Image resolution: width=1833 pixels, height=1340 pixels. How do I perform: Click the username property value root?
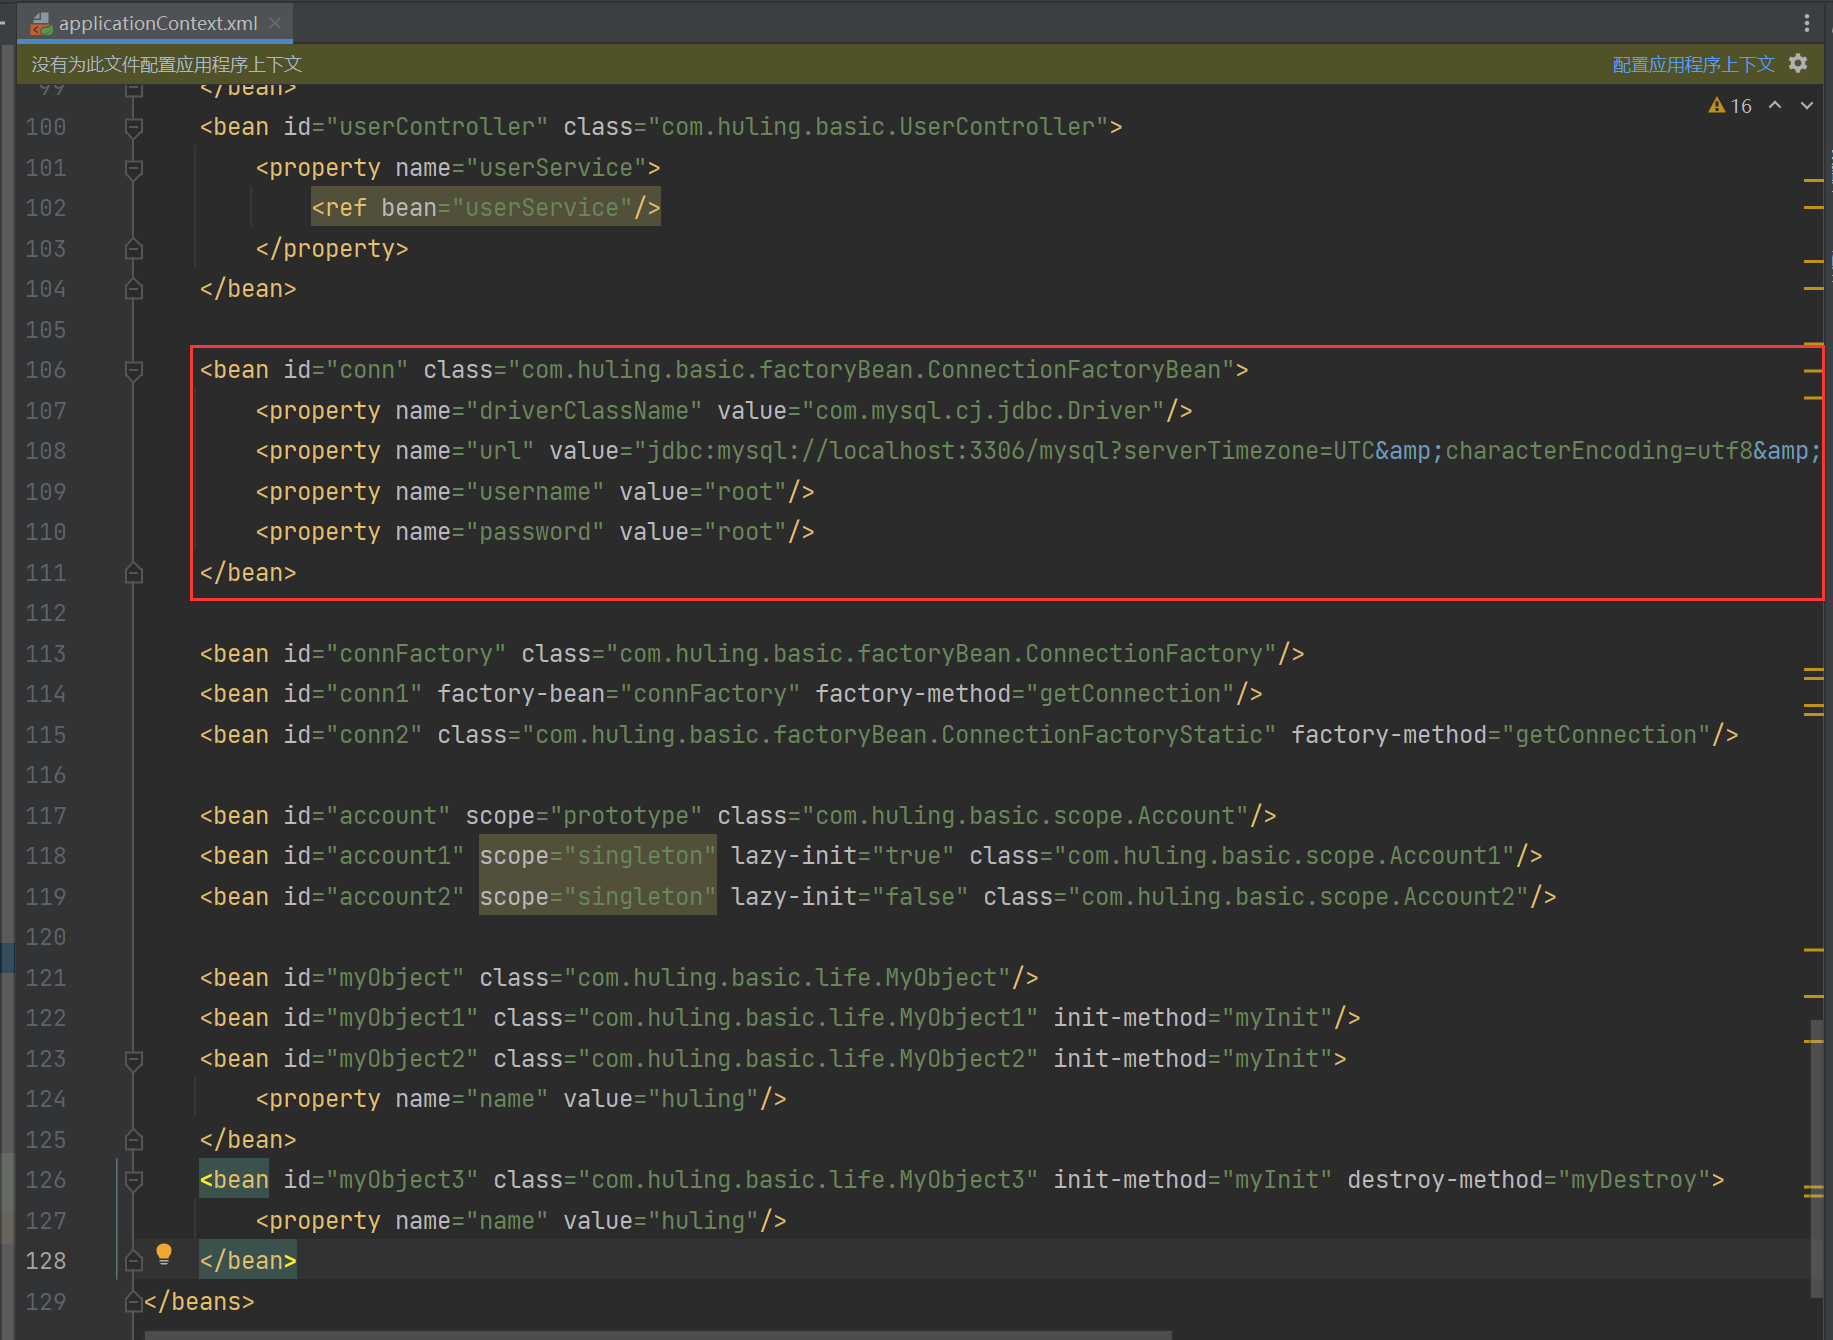pos(746,492)
